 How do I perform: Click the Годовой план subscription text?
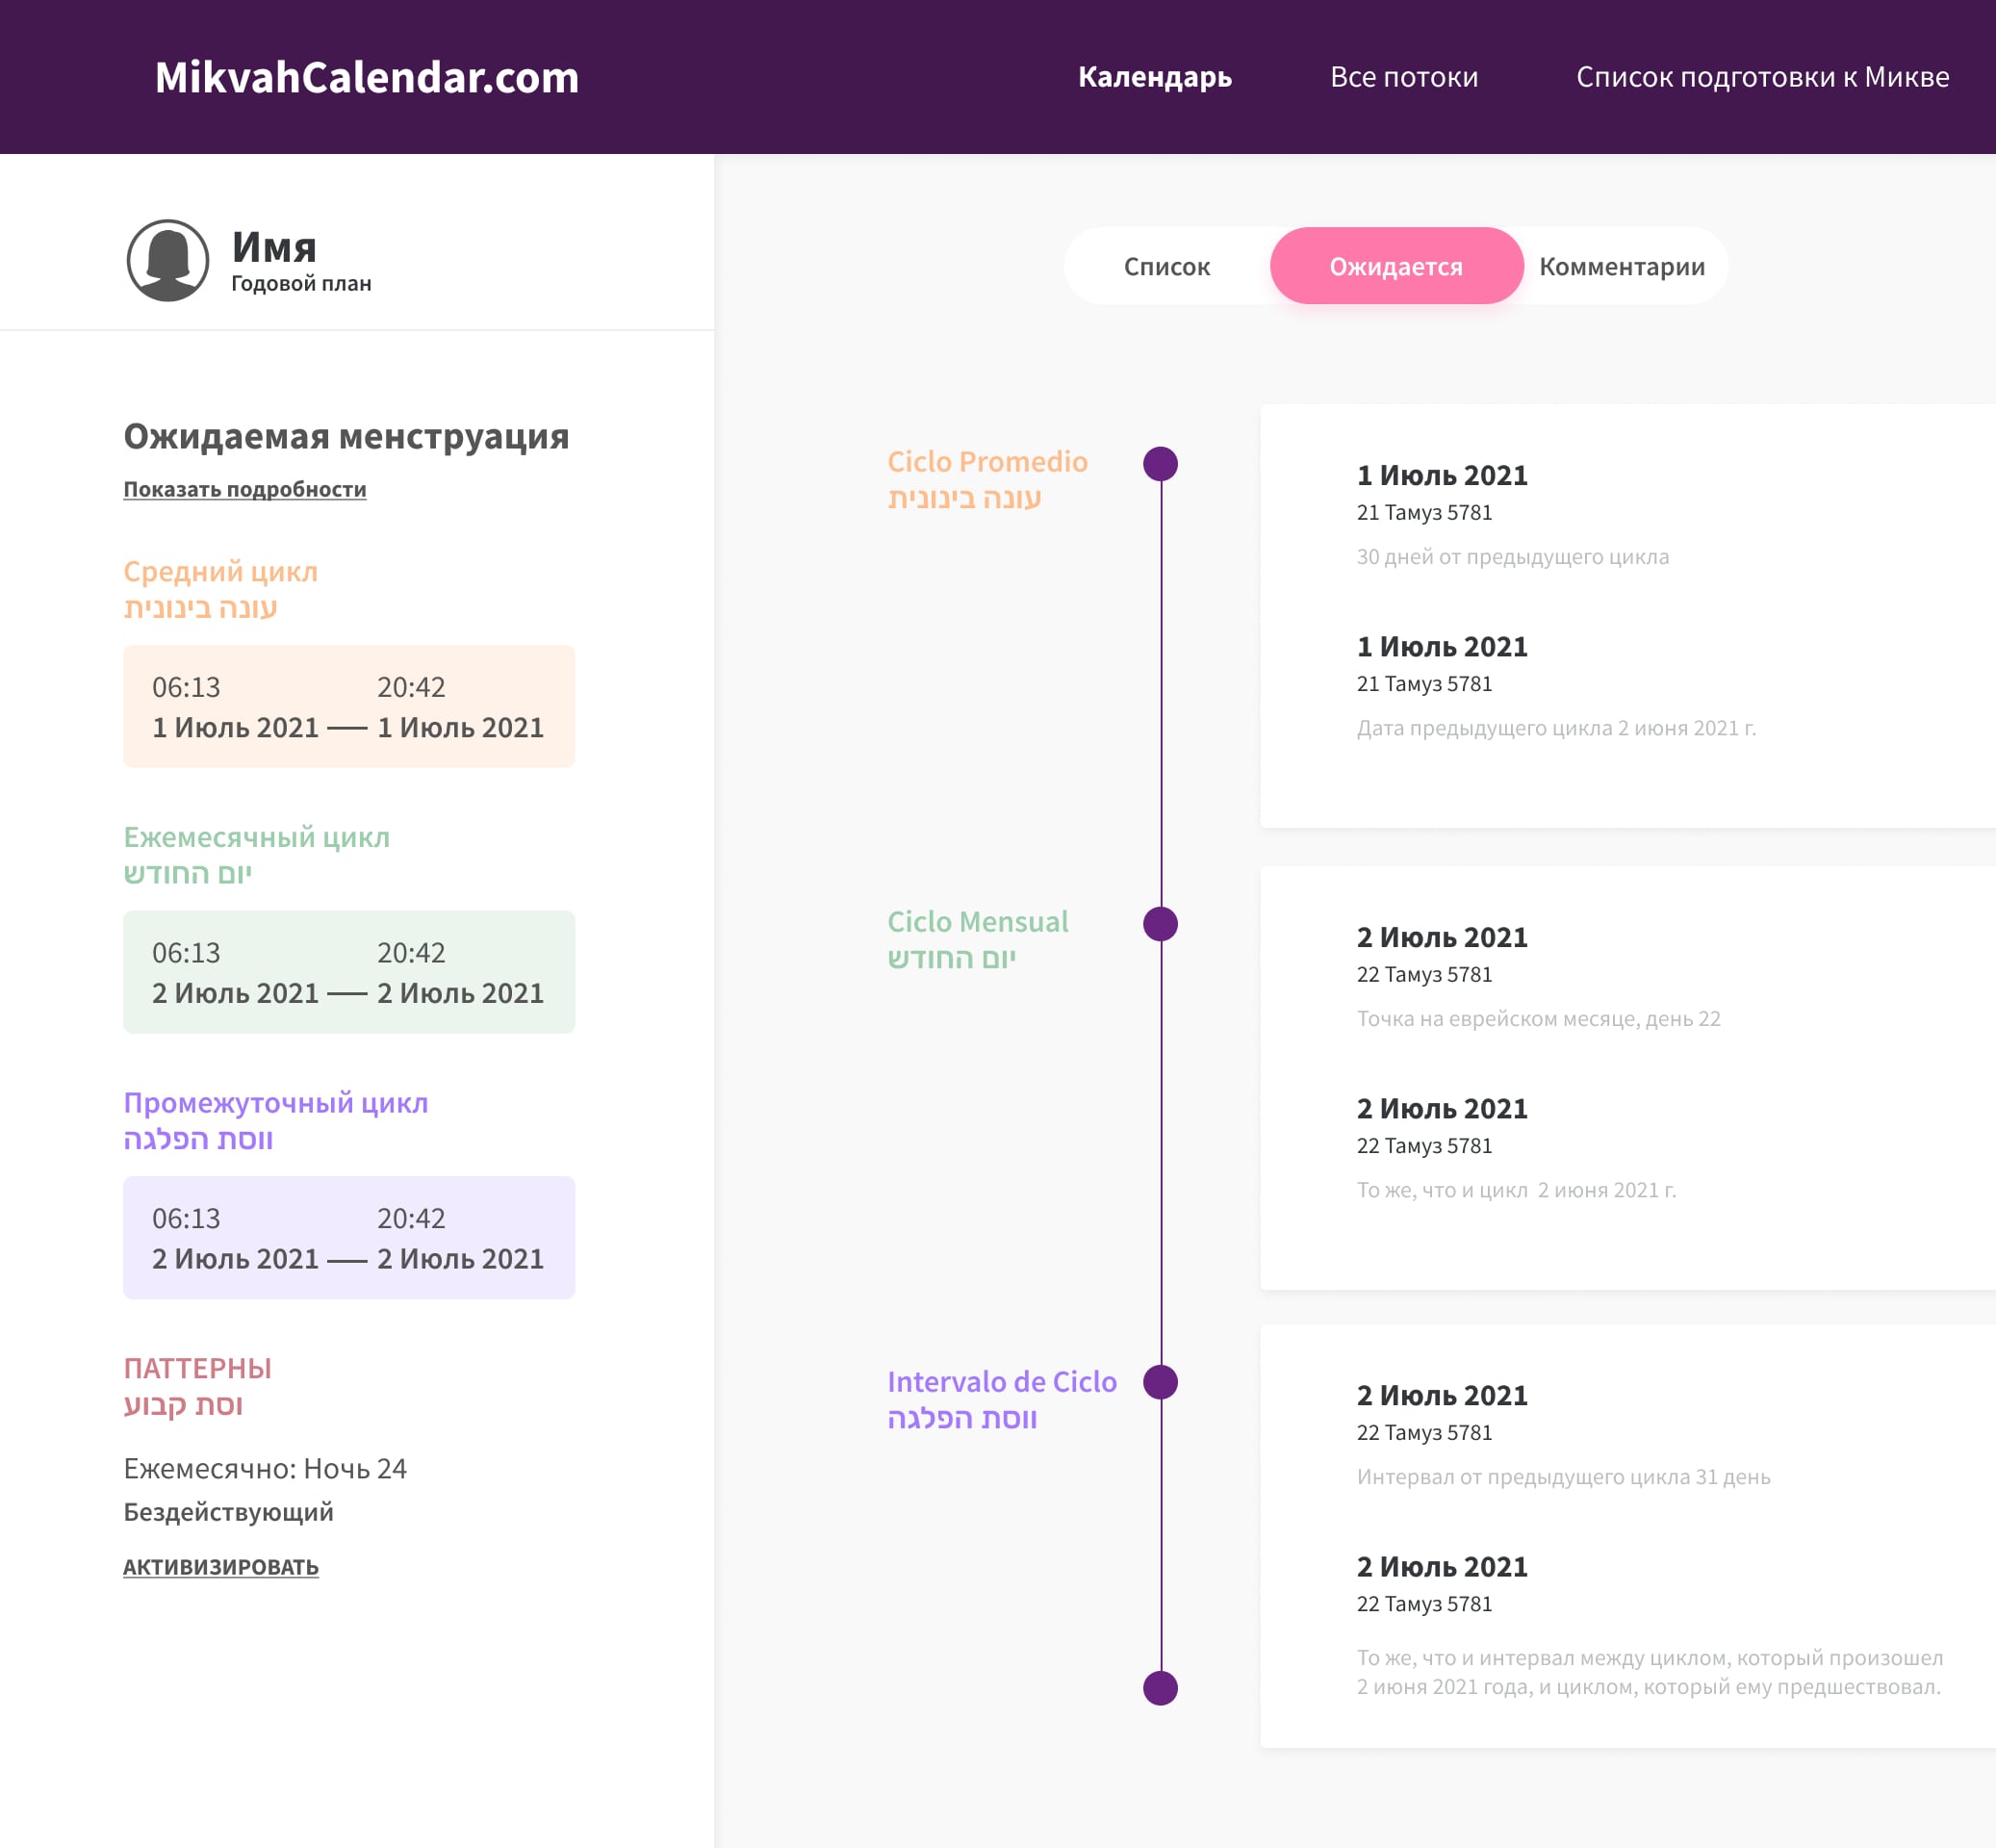click(300, 284)
